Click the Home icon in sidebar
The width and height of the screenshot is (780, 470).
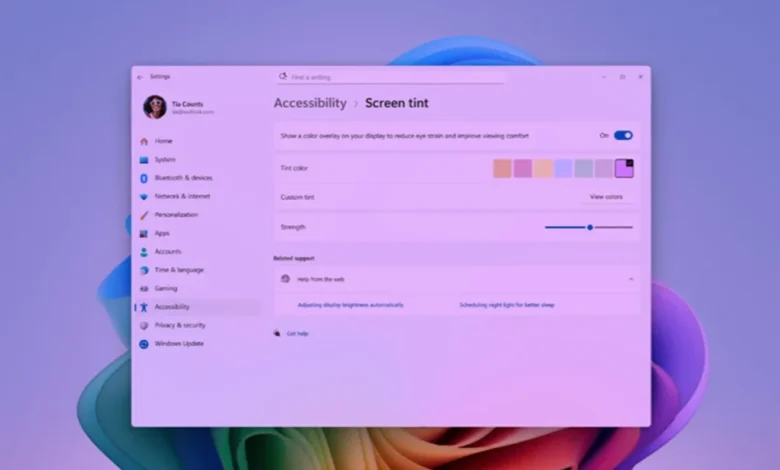(144, 141)
